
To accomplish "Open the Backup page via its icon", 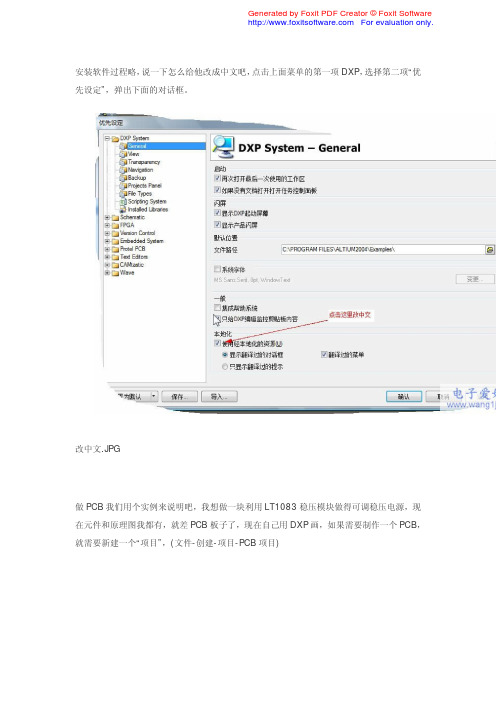I will (x=123, y=178).
